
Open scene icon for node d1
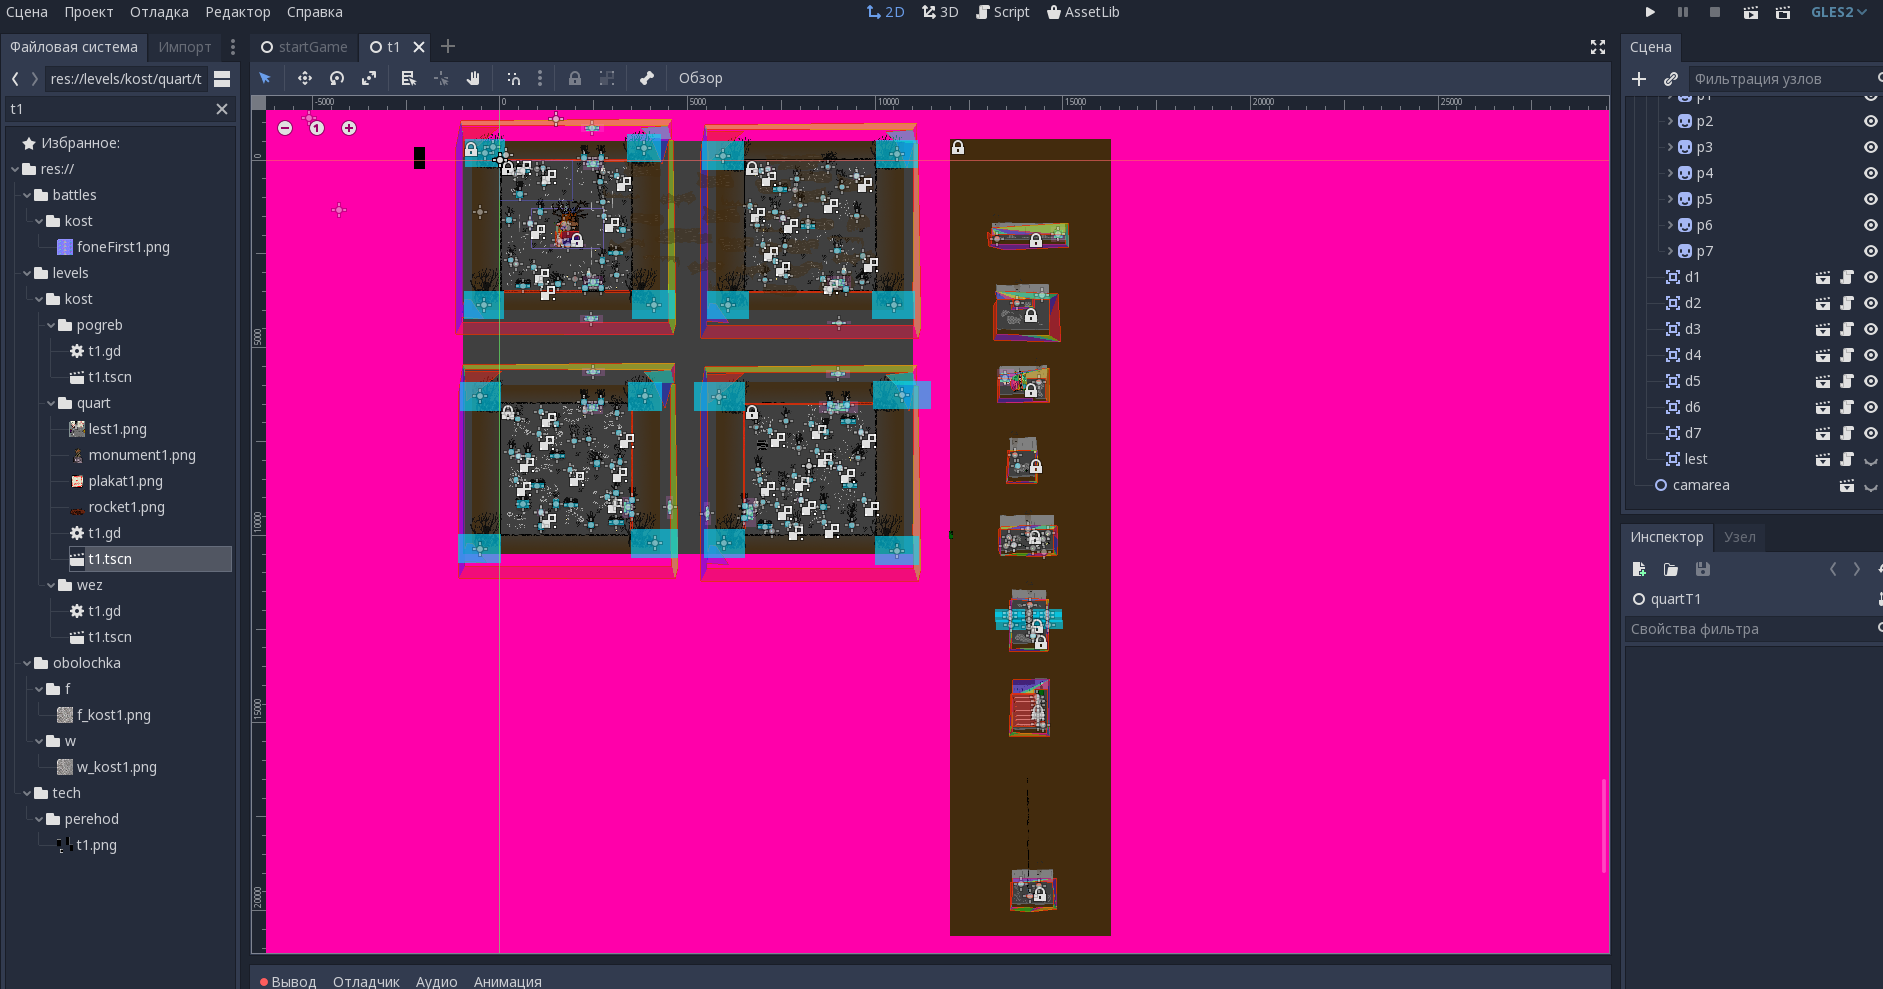click(x=1823, y=277)
